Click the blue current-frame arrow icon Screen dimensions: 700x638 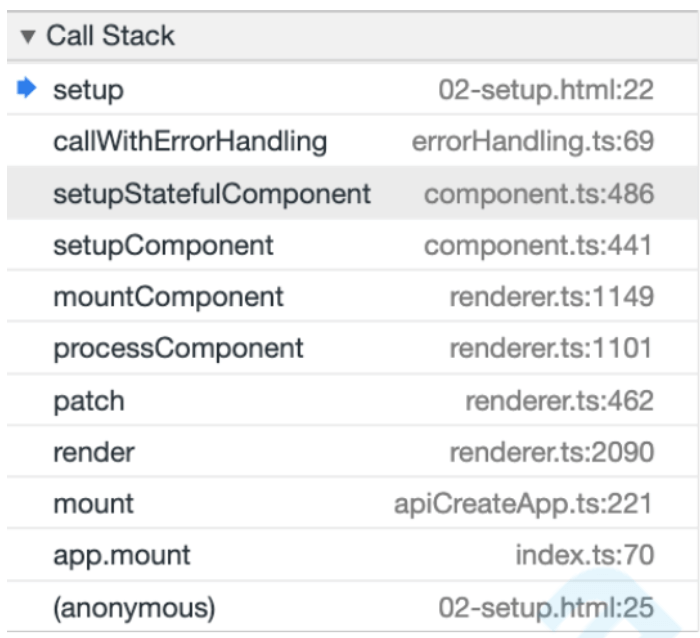(27, 89)
